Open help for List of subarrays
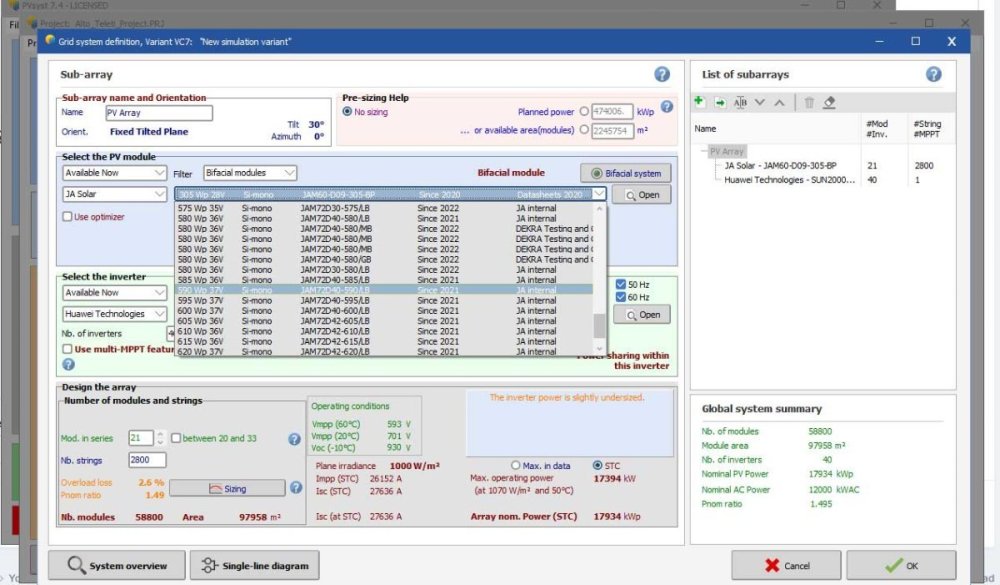 pos(933,74)
